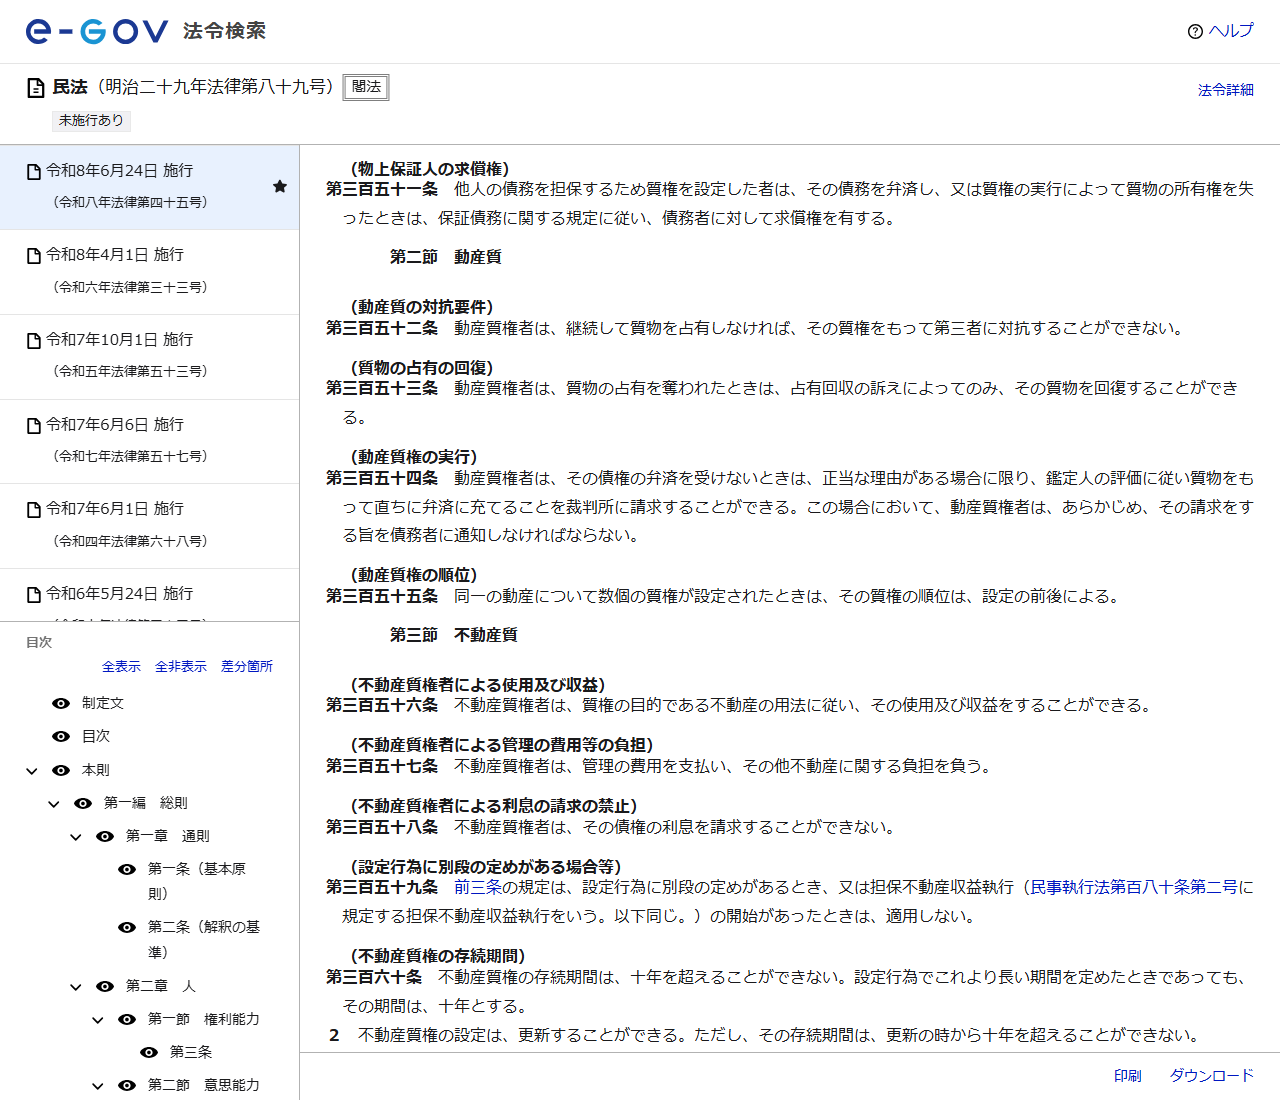Click heading 第二節 動産質
Image resolution: width=1280 pixels, height=1100 pixels.
[446, 257]
